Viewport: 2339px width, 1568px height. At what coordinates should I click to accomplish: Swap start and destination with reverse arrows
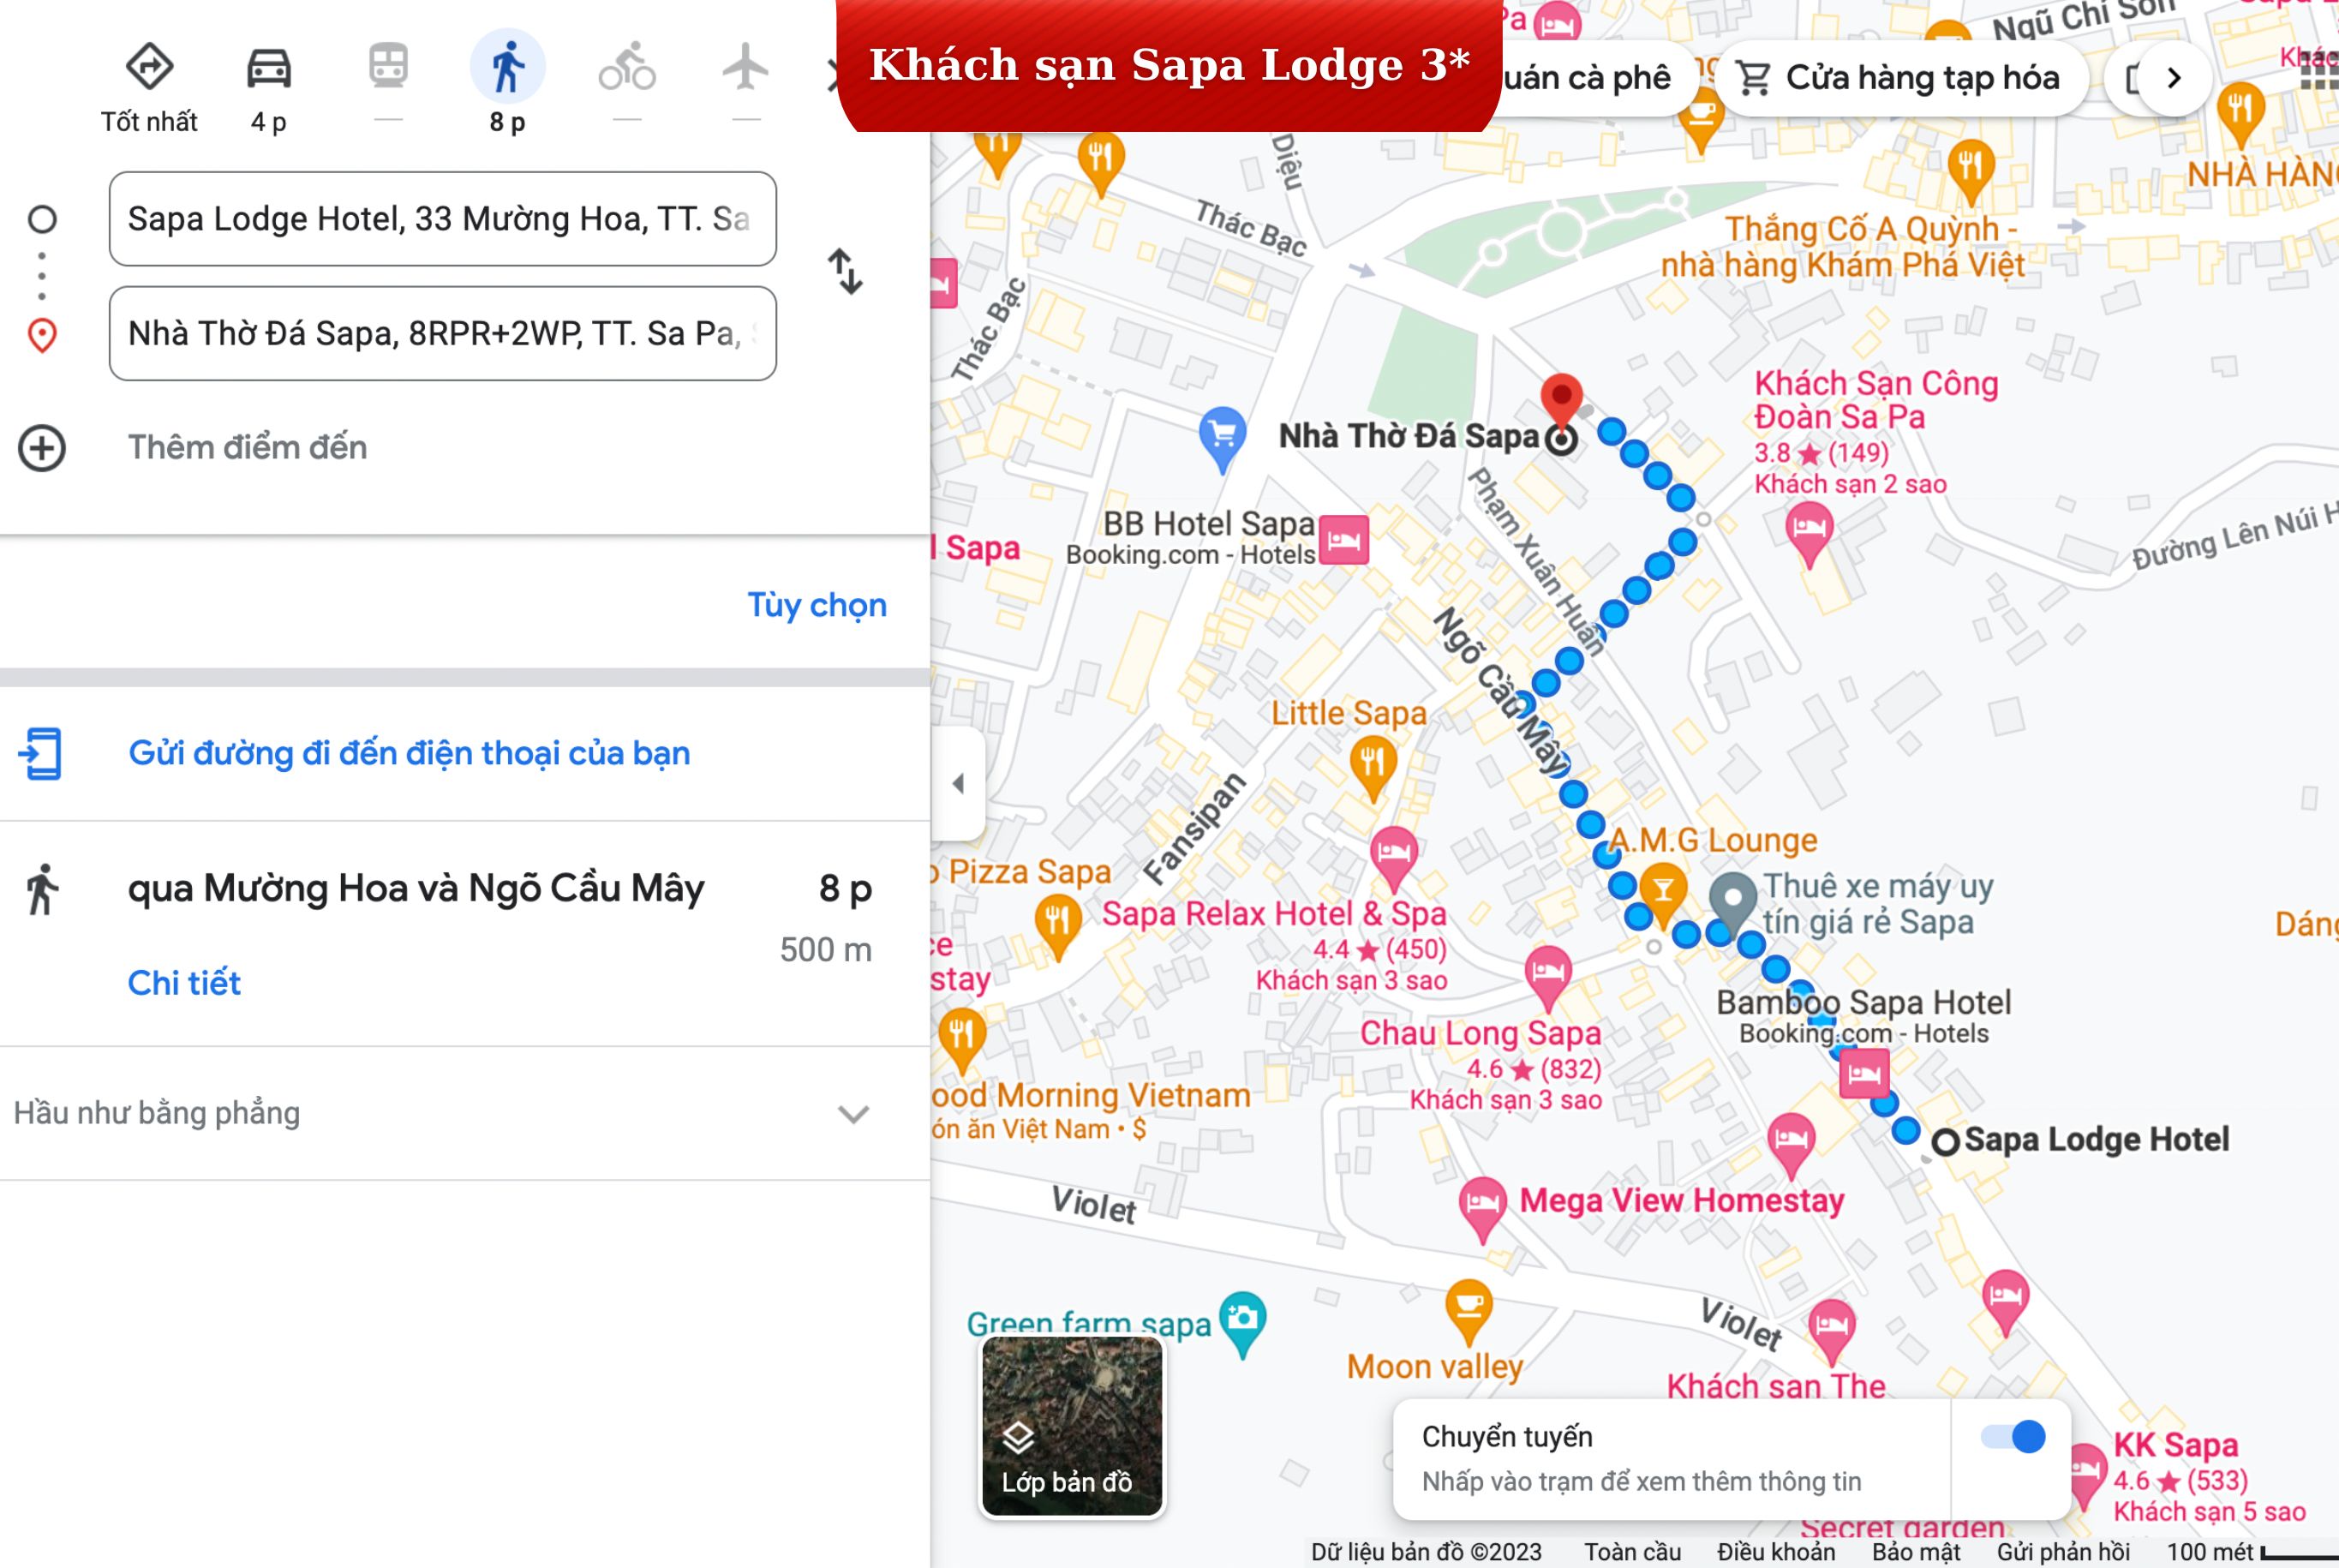click(x=845, y=271)
